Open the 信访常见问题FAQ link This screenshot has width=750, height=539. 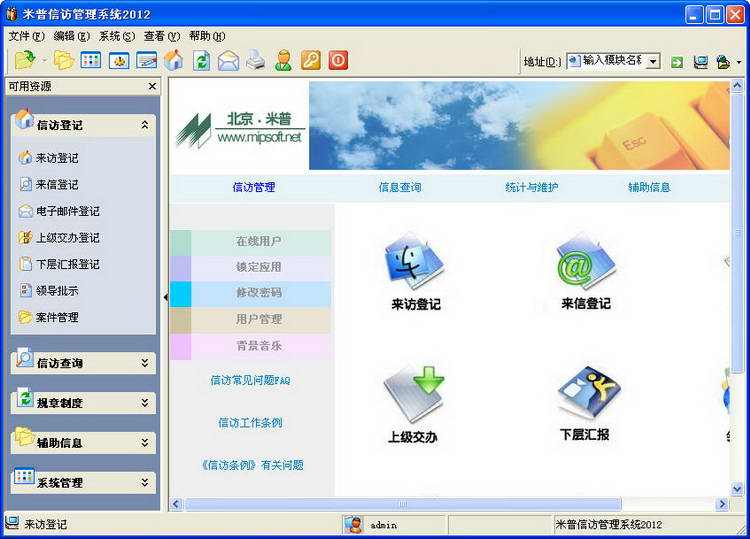[250, 380]
